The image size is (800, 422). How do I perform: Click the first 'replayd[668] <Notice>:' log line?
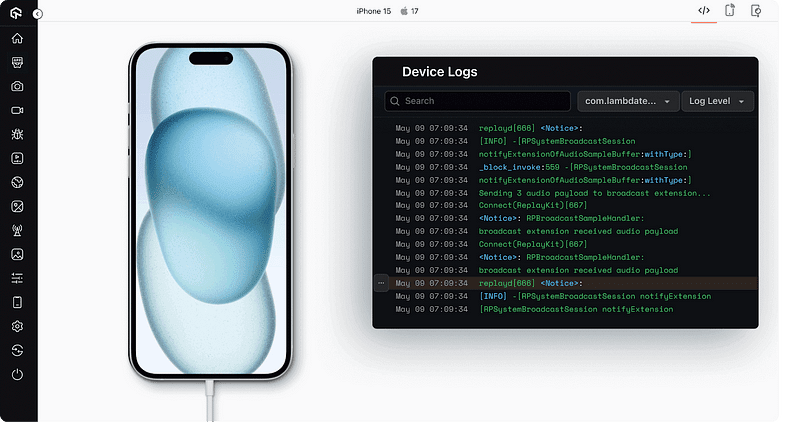pyautogui.click(x=531, y=128)
